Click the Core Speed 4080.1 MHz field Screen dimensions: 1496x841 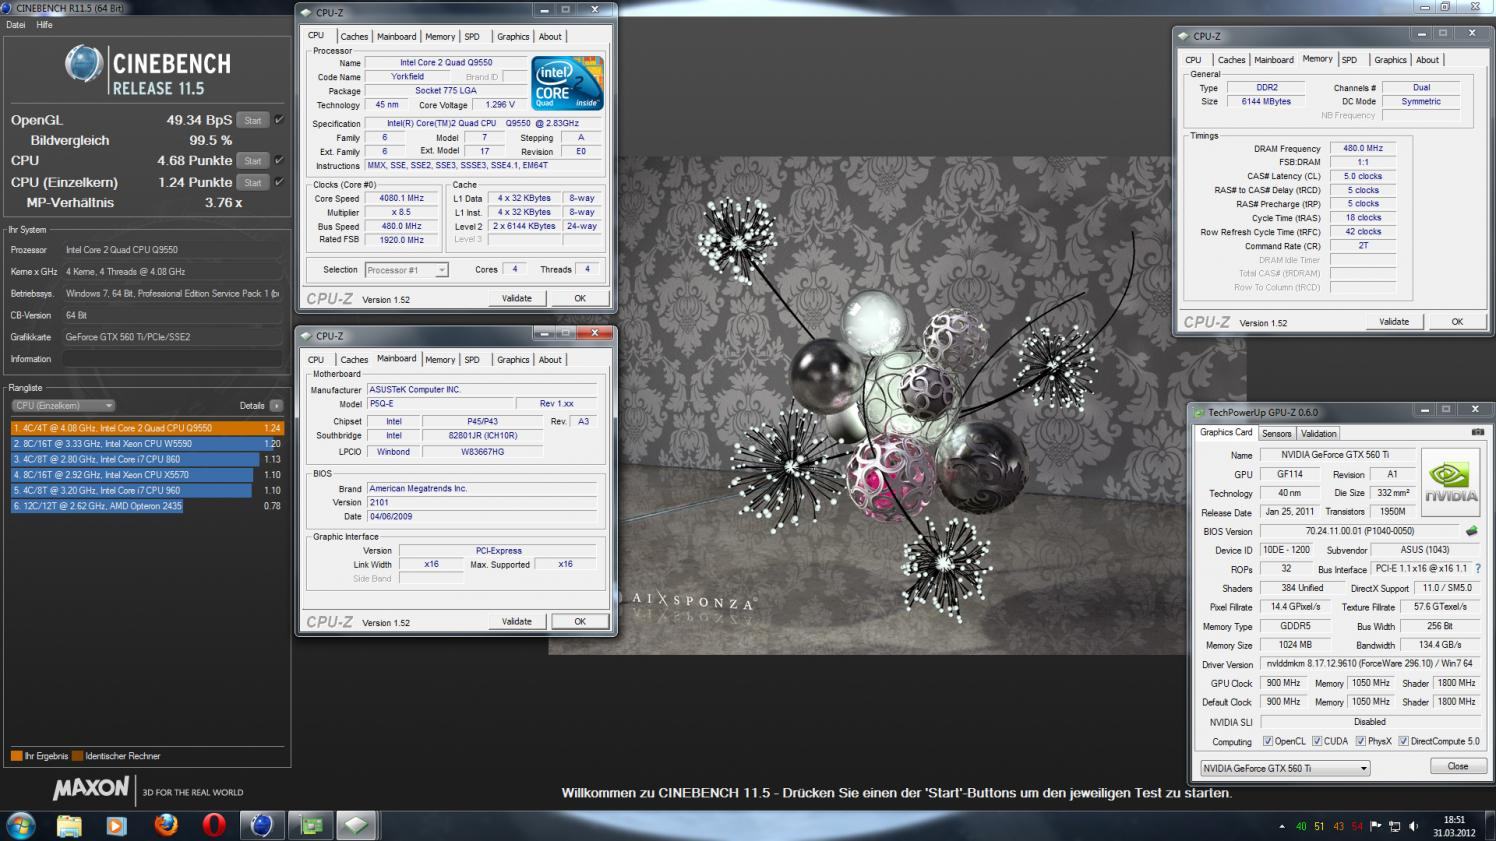point(401,198)
